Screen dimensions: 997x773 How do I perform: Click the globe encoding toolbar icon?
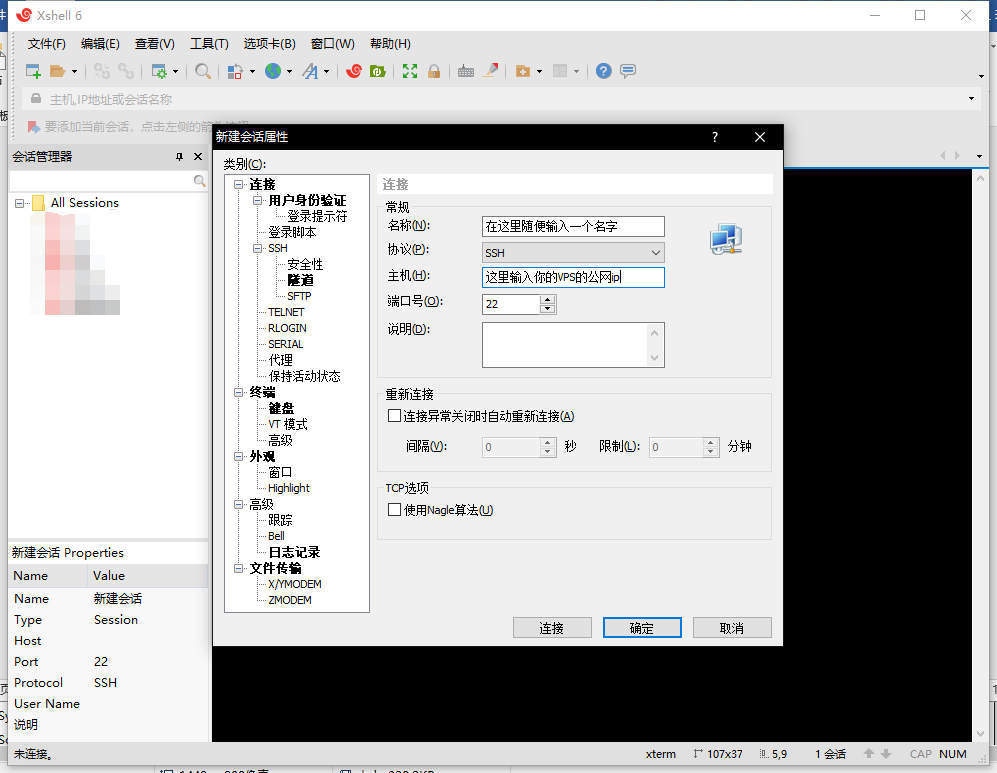click(273, 71)
